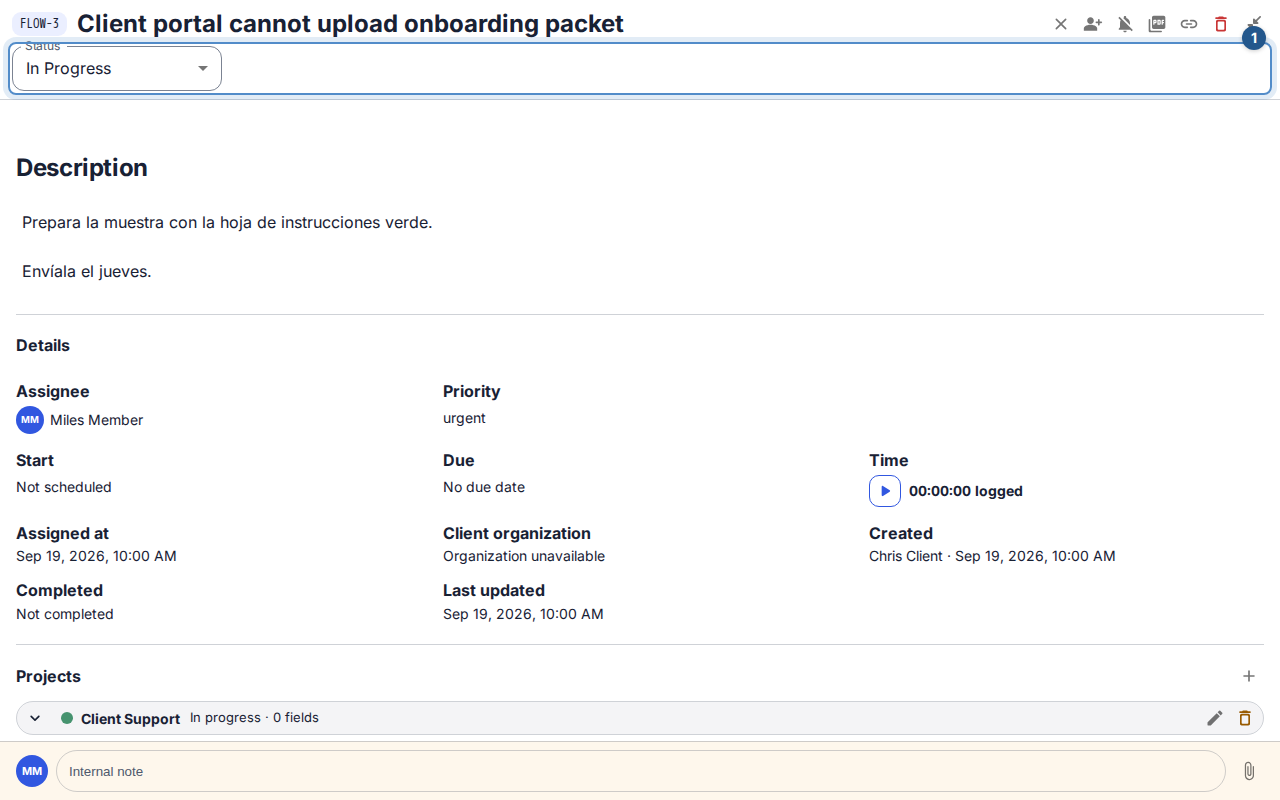Open the Status dropdown showing In Progress

point(116,68)
